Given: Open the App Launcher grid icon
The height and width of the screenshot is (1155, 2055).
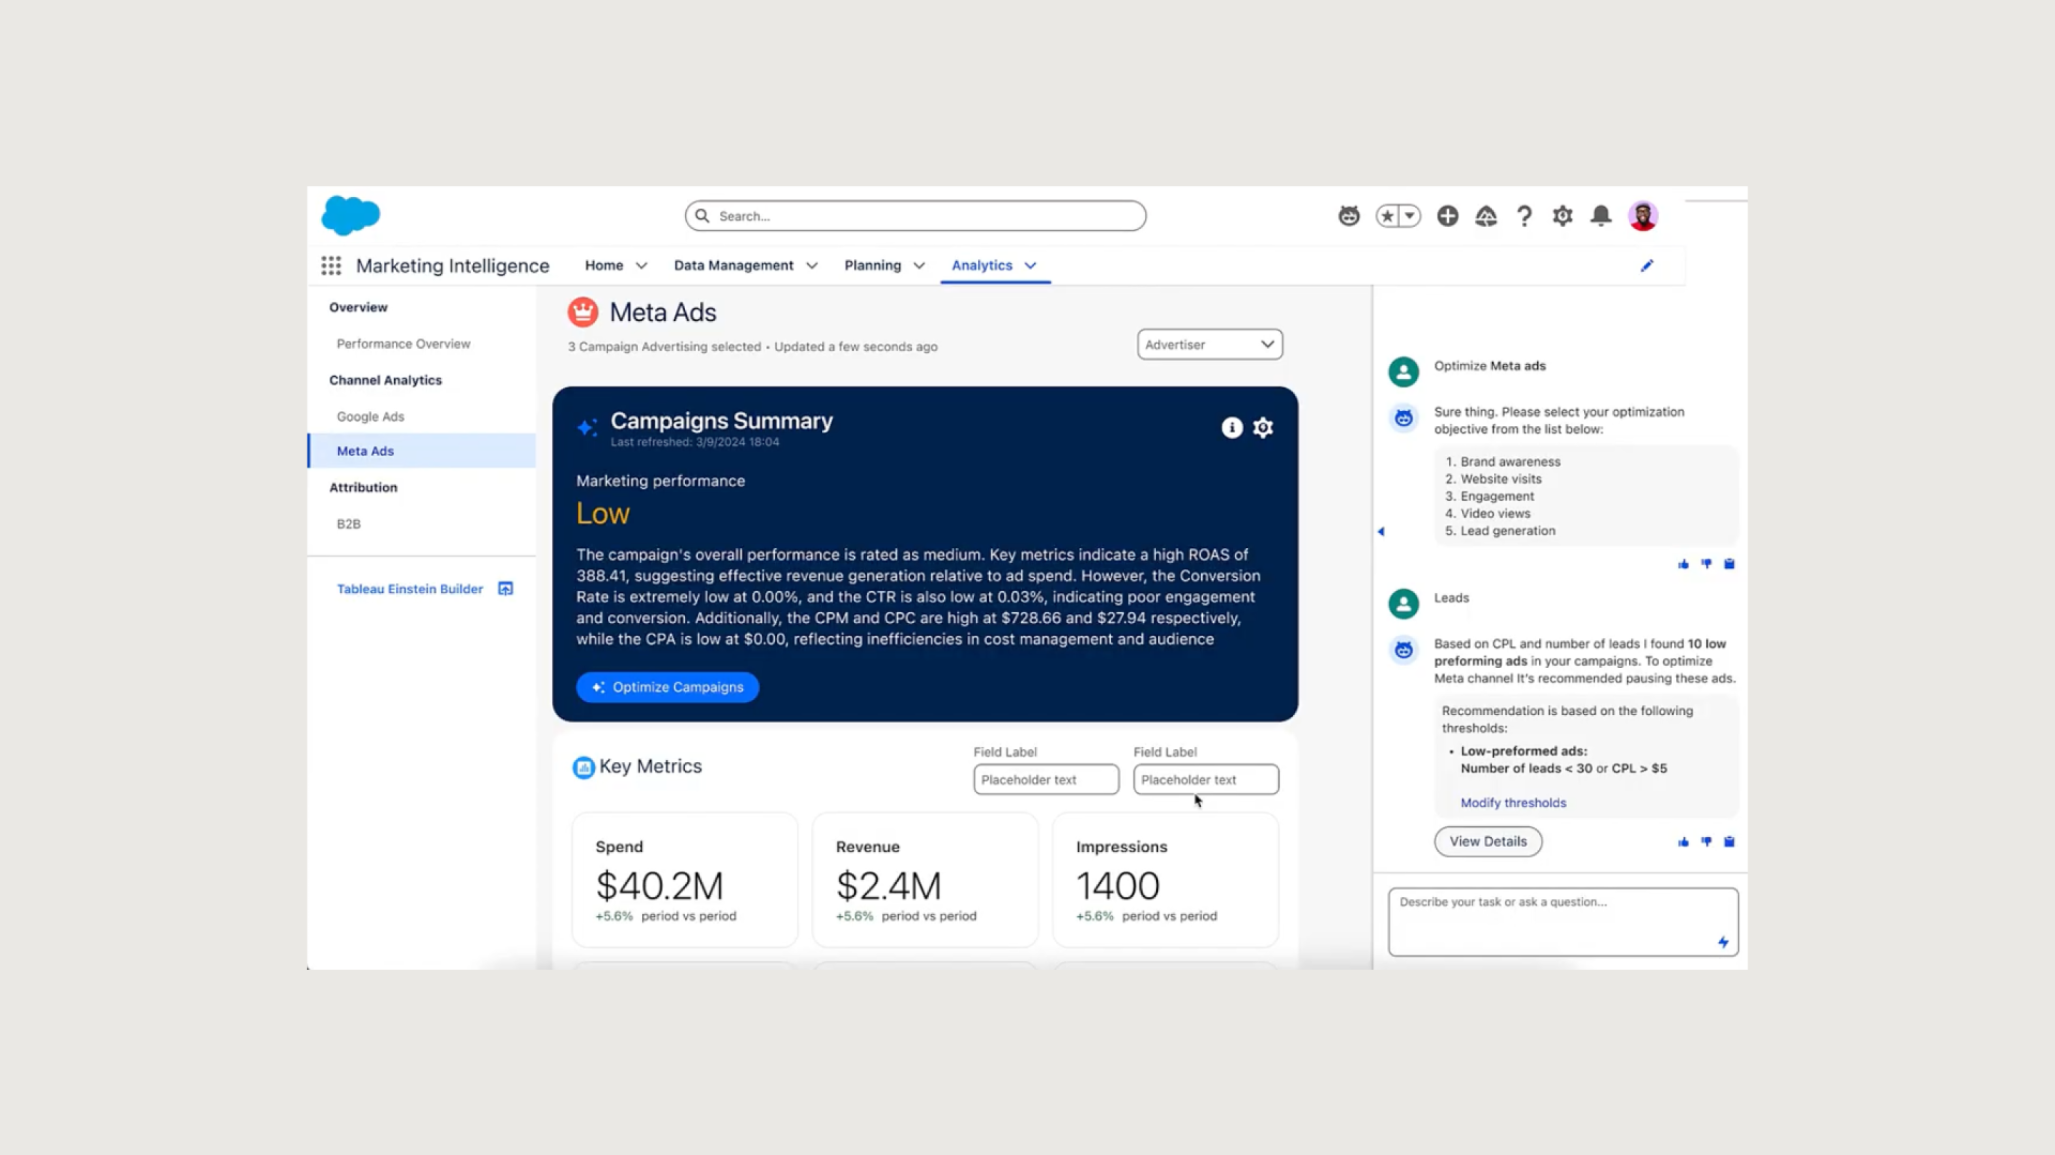Looking at the screenshot, I should tap(330, 265).
